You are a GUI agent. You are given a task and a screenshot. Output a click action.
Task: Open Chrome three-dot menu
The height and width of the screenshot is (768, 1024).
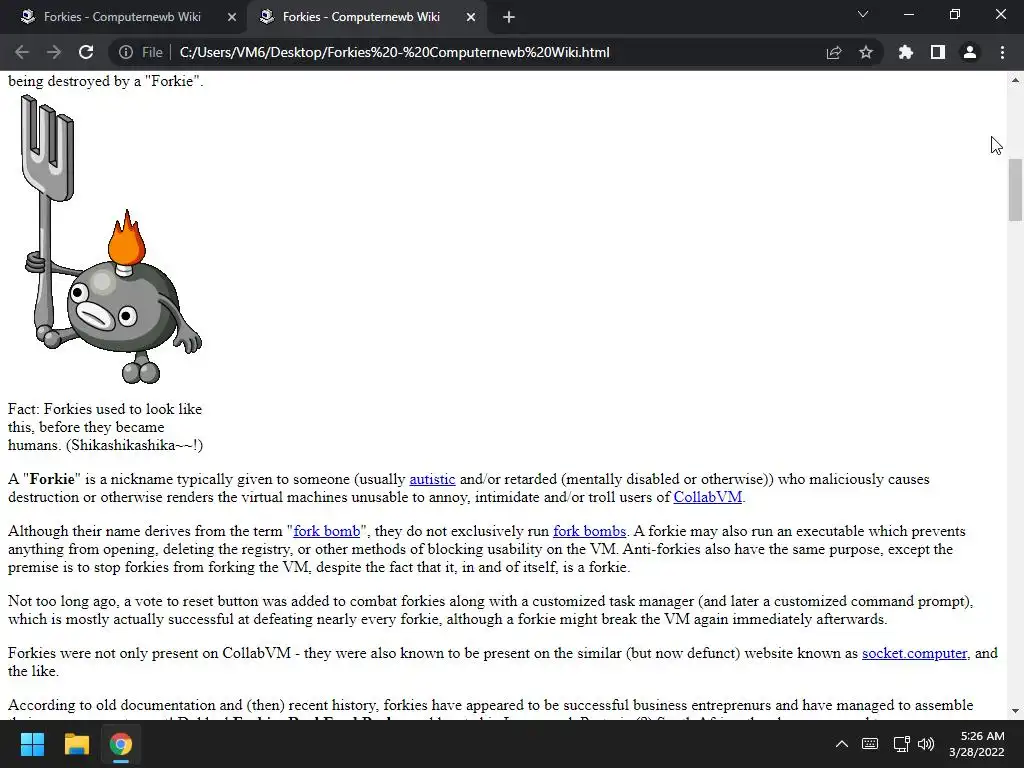[1002, 52]
